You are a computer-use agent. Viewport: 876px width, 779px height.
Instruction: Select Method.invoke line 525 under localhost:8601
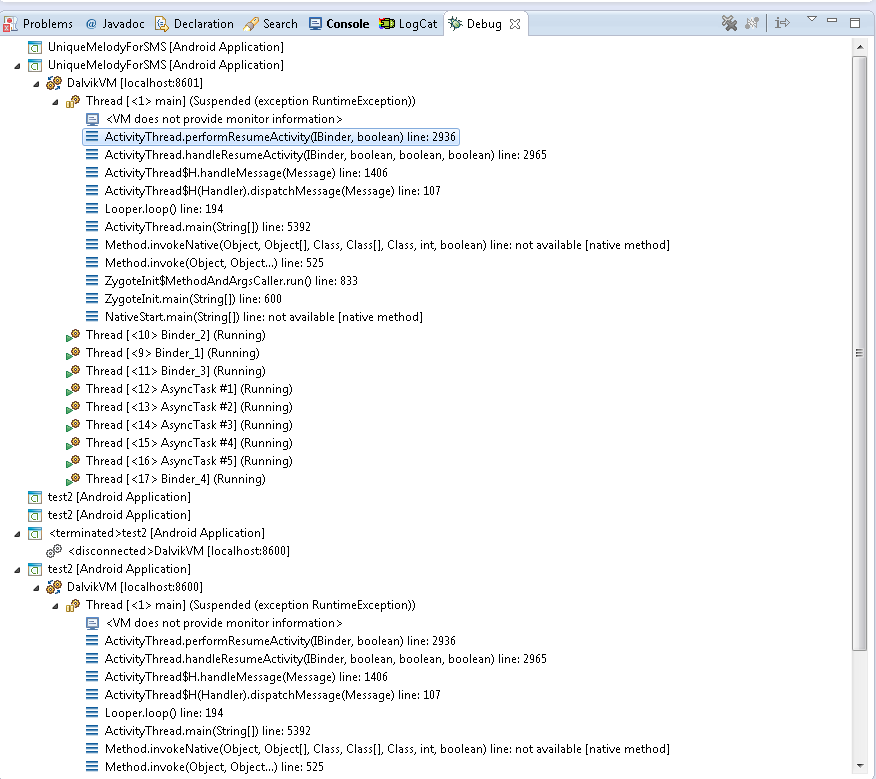pyautogui.click(x=214, y=263)
